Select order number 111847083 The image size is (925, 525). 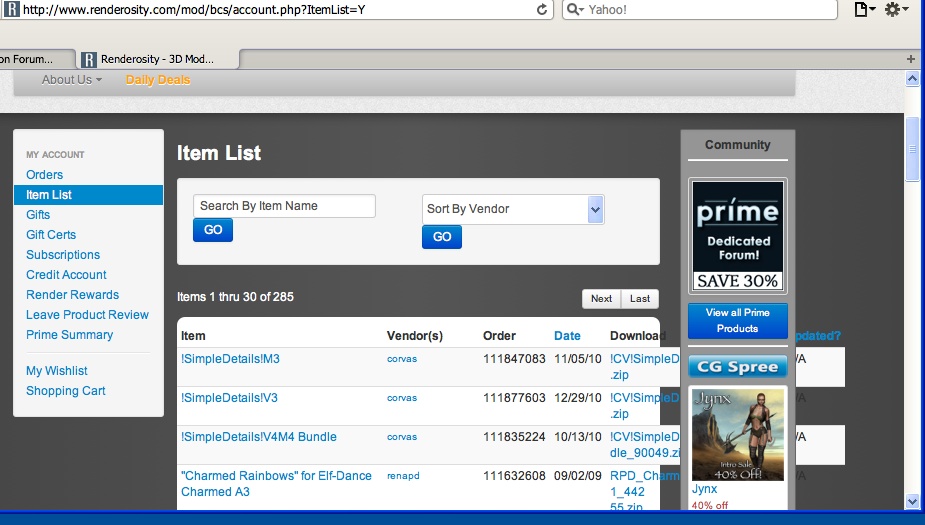click(514, 359)
